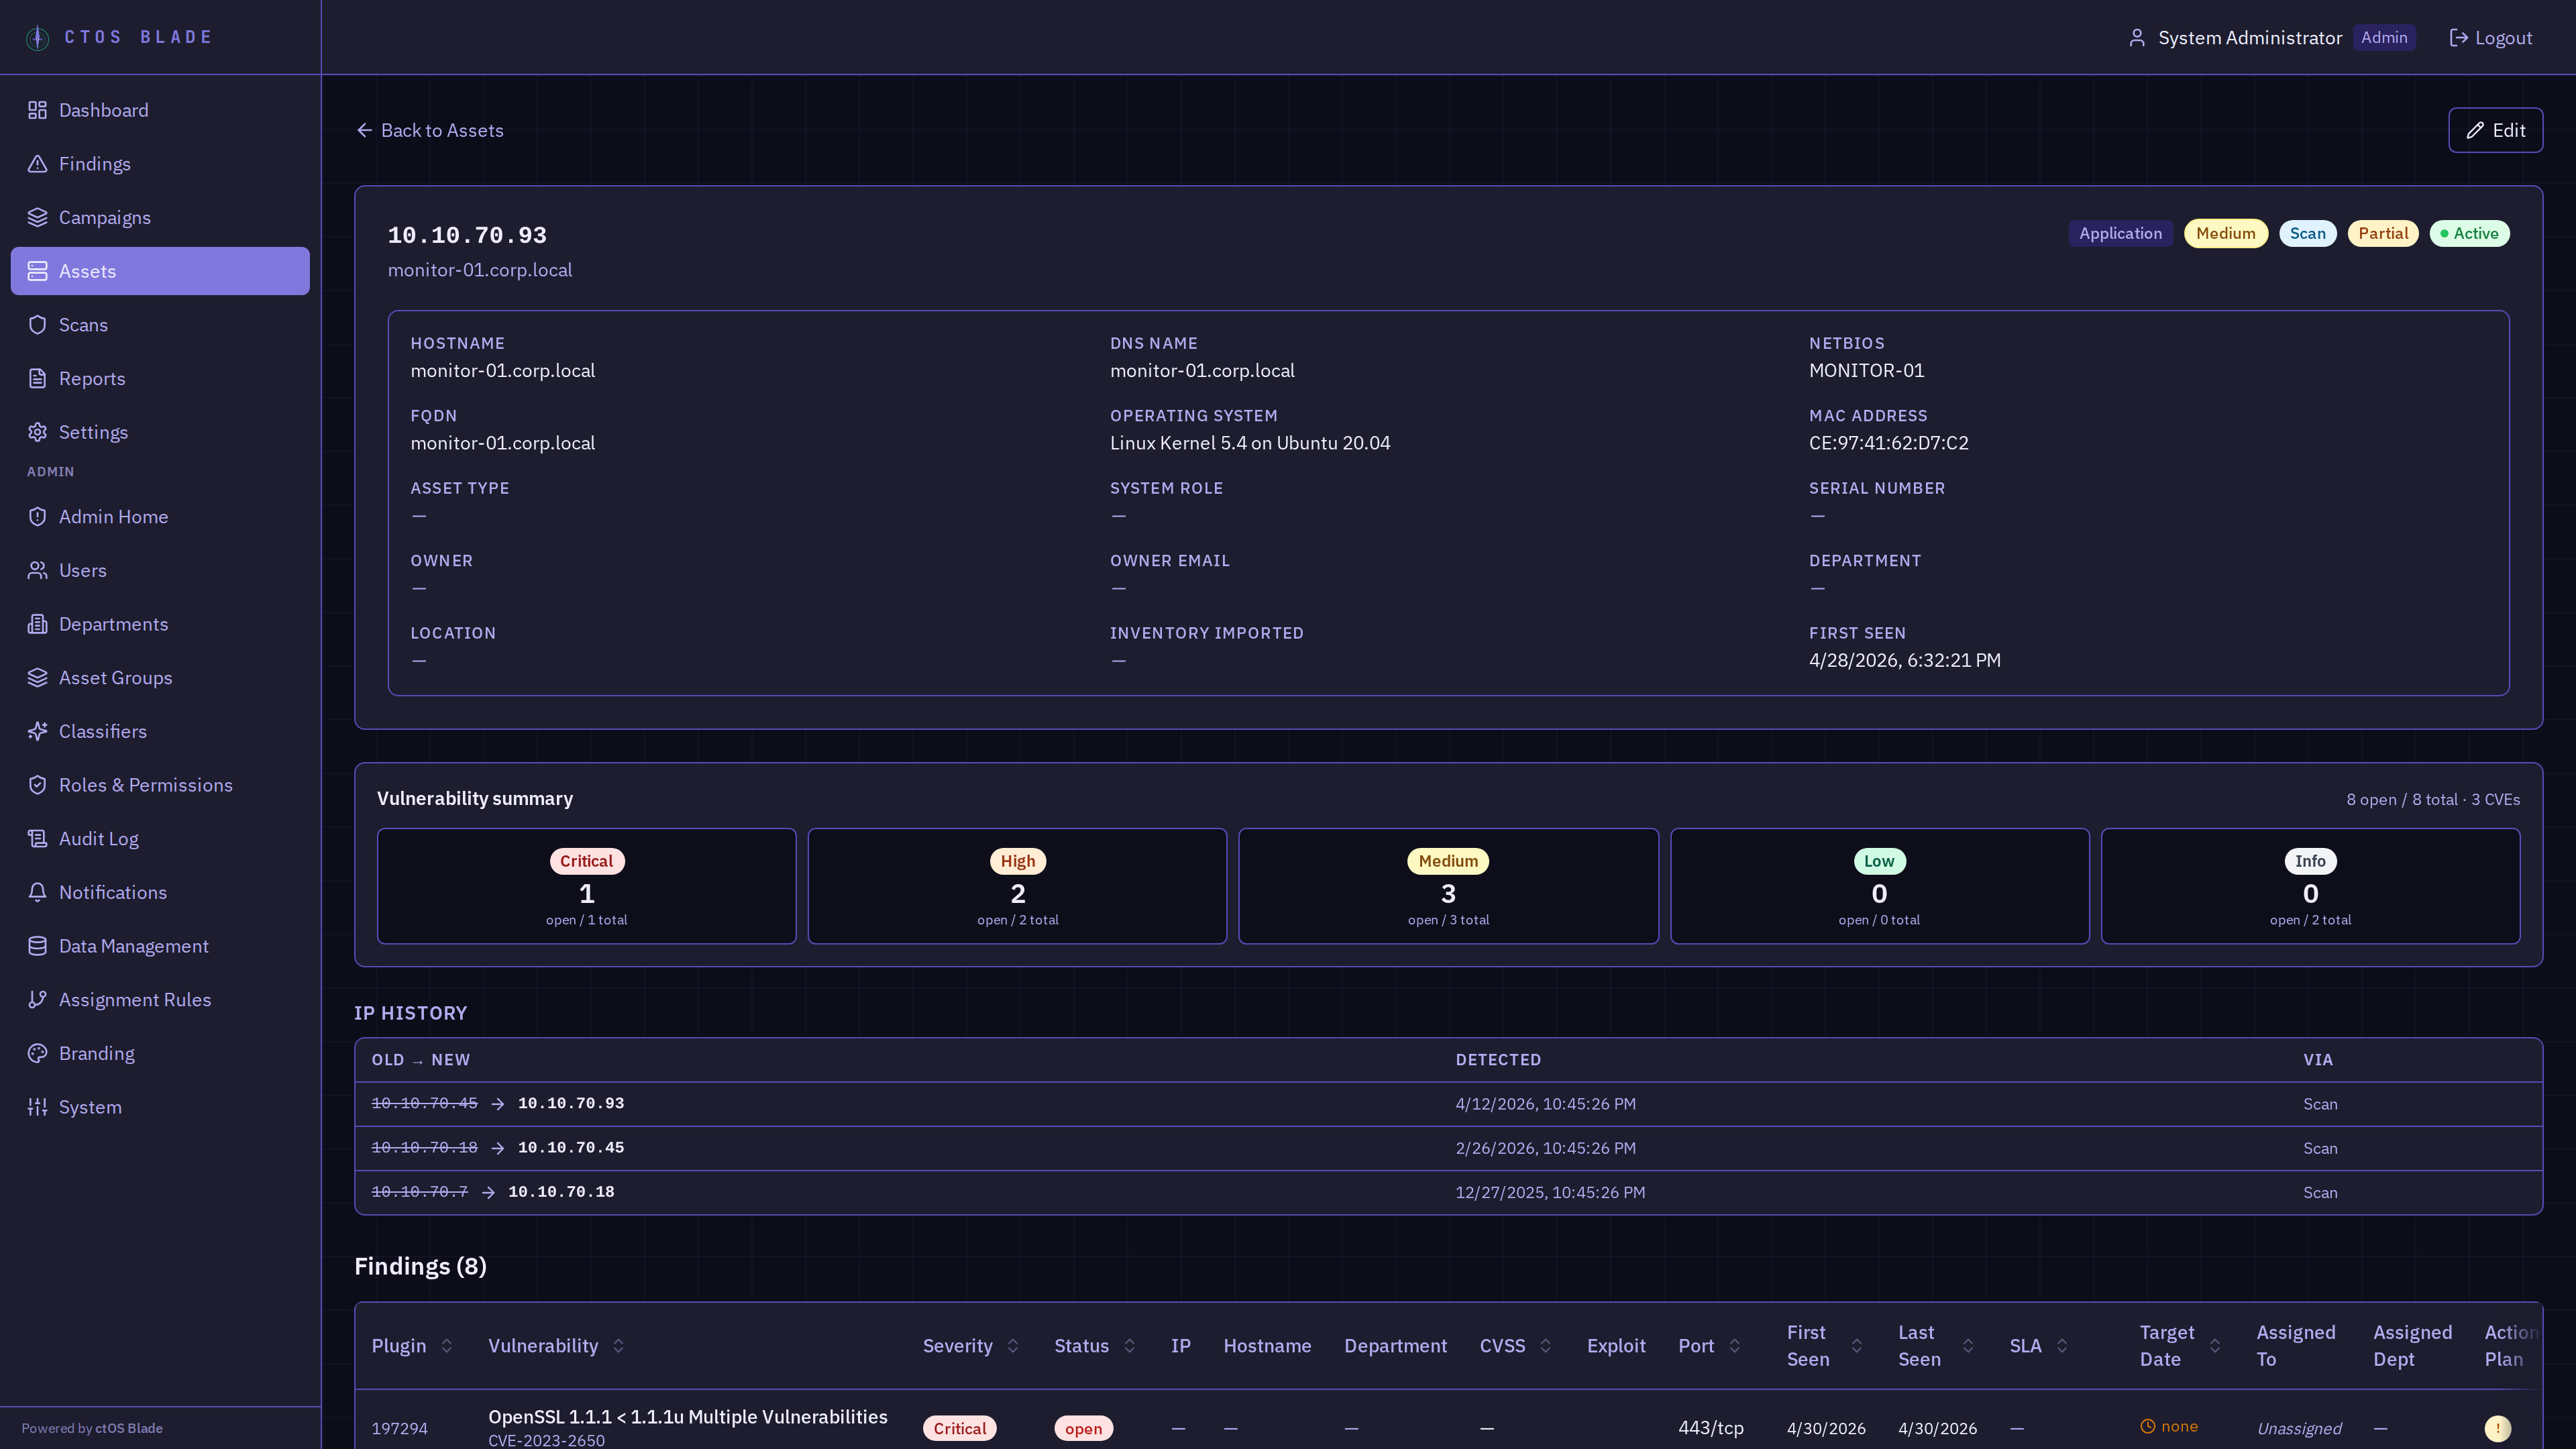Sort findings by First Seen column
Image resolution: width=2576 pixels, height=1449 pixels.
pyautogui.click(x=1857, y=1346)
